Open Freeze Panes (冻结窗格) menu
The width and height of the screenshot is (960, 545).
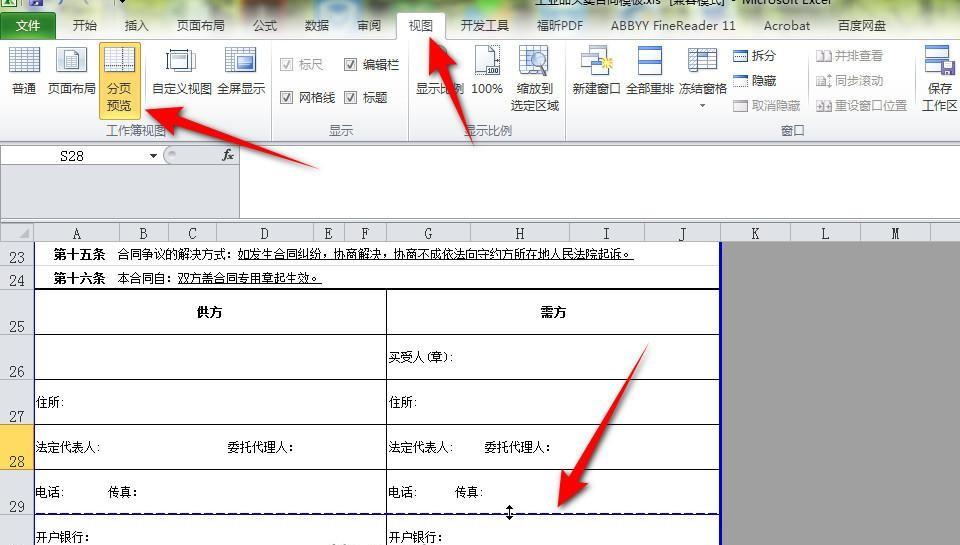(702, 77)
